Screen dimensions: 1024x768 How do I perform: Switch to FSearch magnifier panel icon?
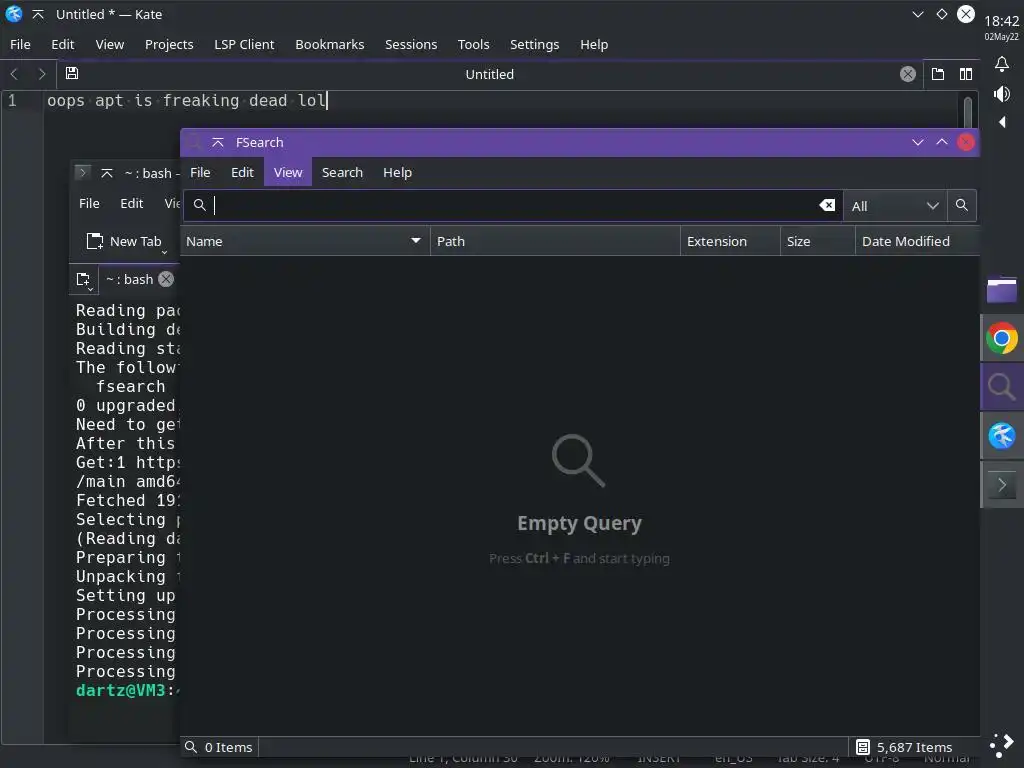[1002, 387]
